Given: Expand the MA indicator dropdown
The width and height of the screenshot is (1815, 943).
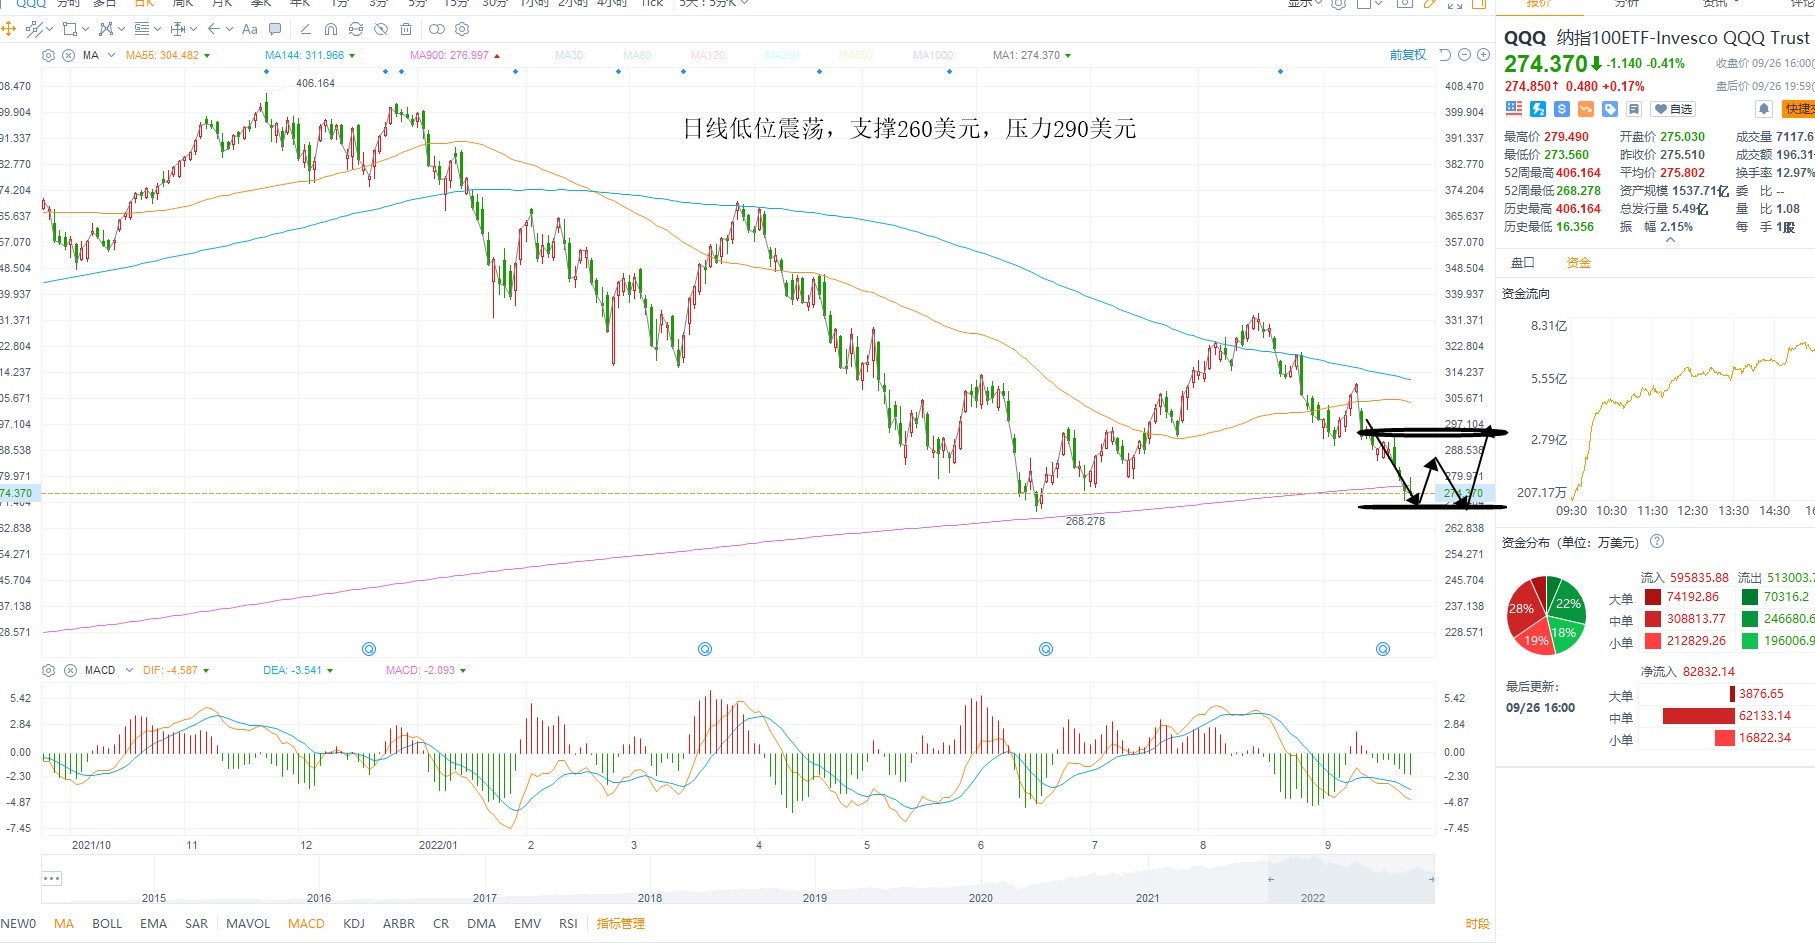Looking at the screenshot, I should click(111, 55).
